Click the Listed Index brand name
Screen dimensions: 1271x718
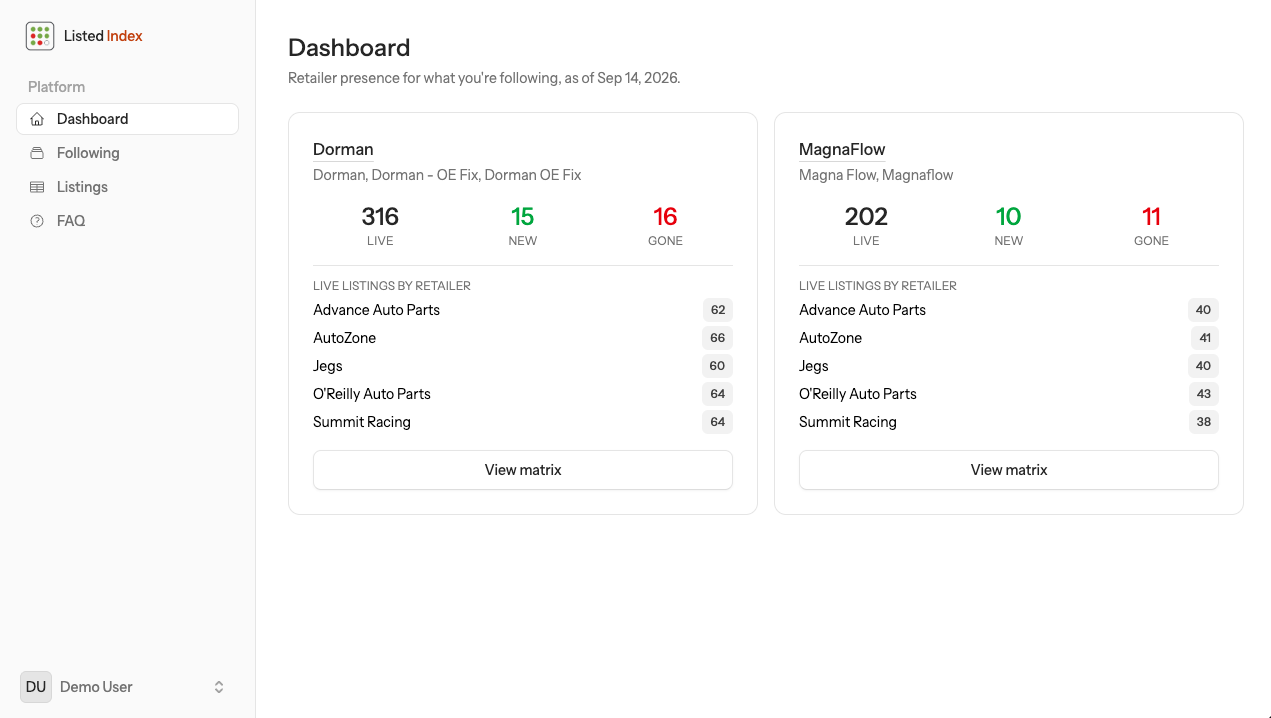(103, 36)
